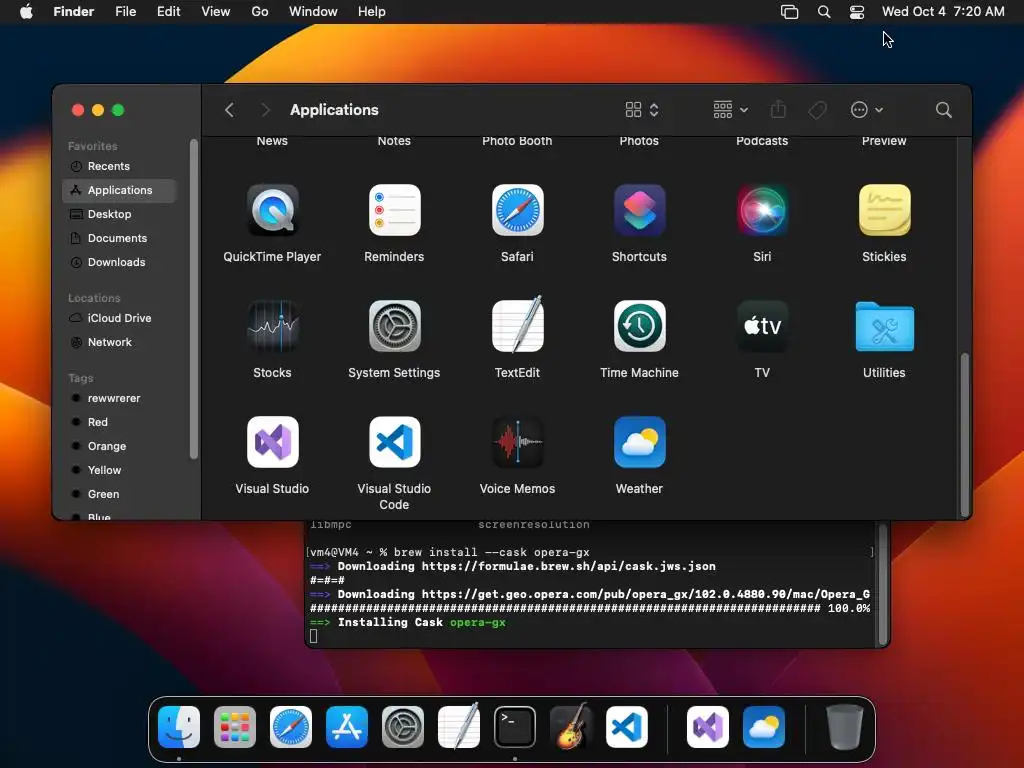
Task: Open QuickTime Player app icon
Action: pos(272,210)
